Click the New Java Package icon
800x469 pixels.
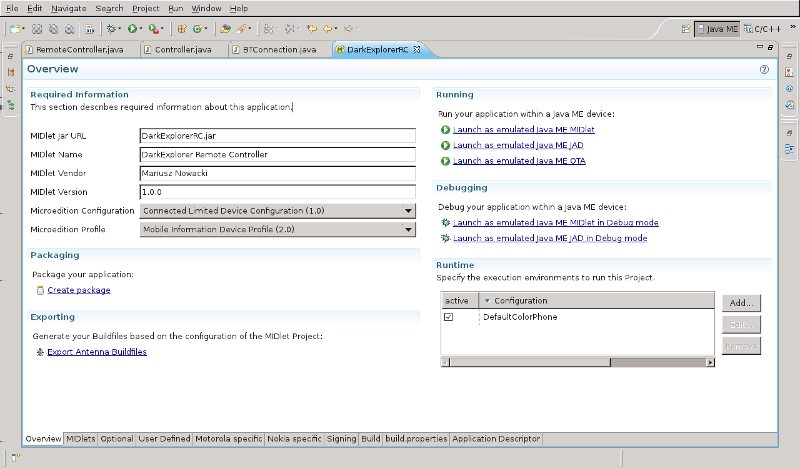coord(181,29)
